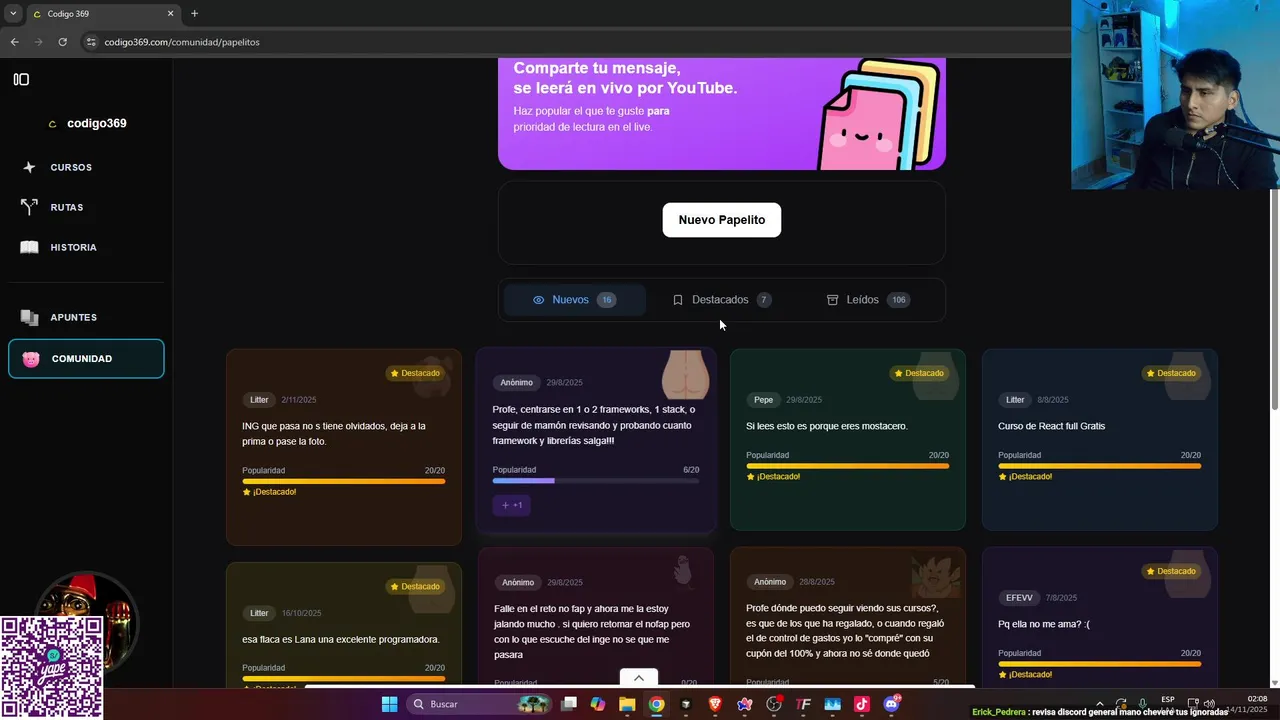
Task: Show hidden system tray icons chevron
Action: click(1100, 703)
